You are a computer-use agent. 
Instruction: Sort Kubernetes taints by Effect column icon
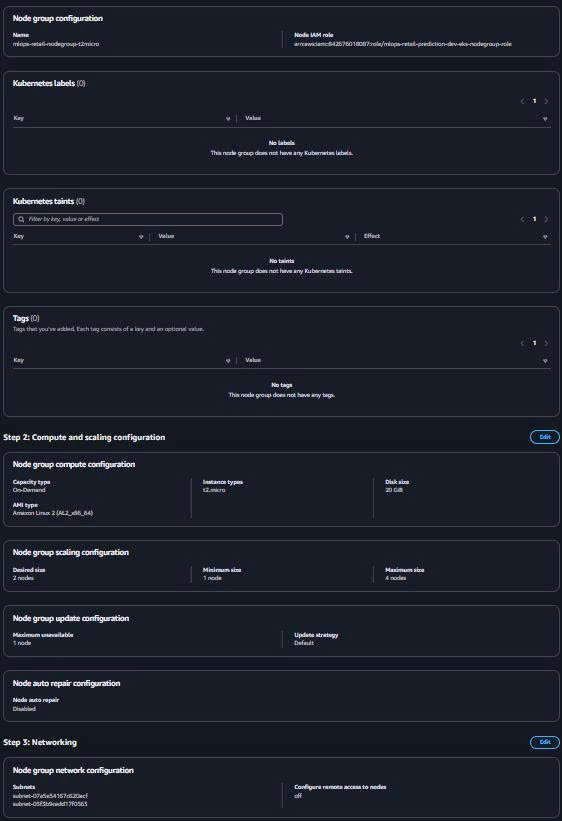(545, 237)
